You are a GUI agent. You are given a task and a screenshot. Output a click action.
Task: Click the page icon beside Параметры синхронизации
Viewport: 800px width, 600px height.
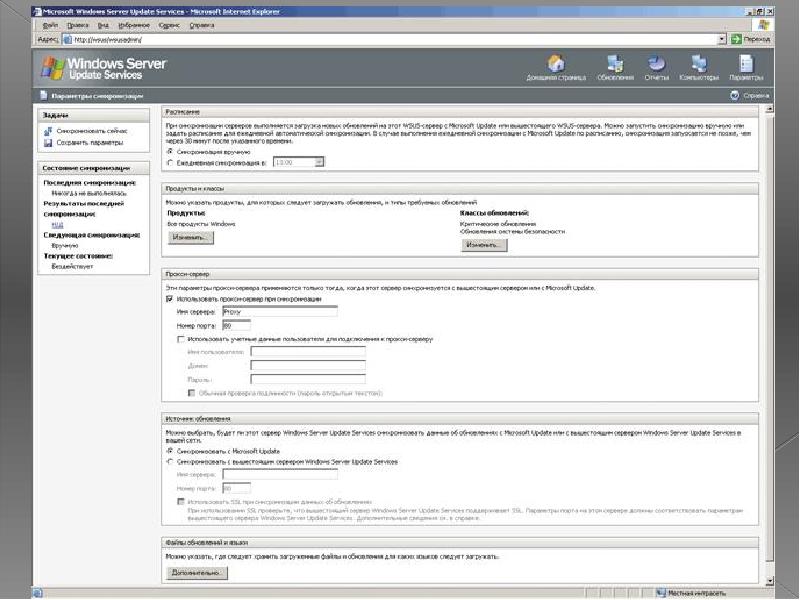[44, 95]
